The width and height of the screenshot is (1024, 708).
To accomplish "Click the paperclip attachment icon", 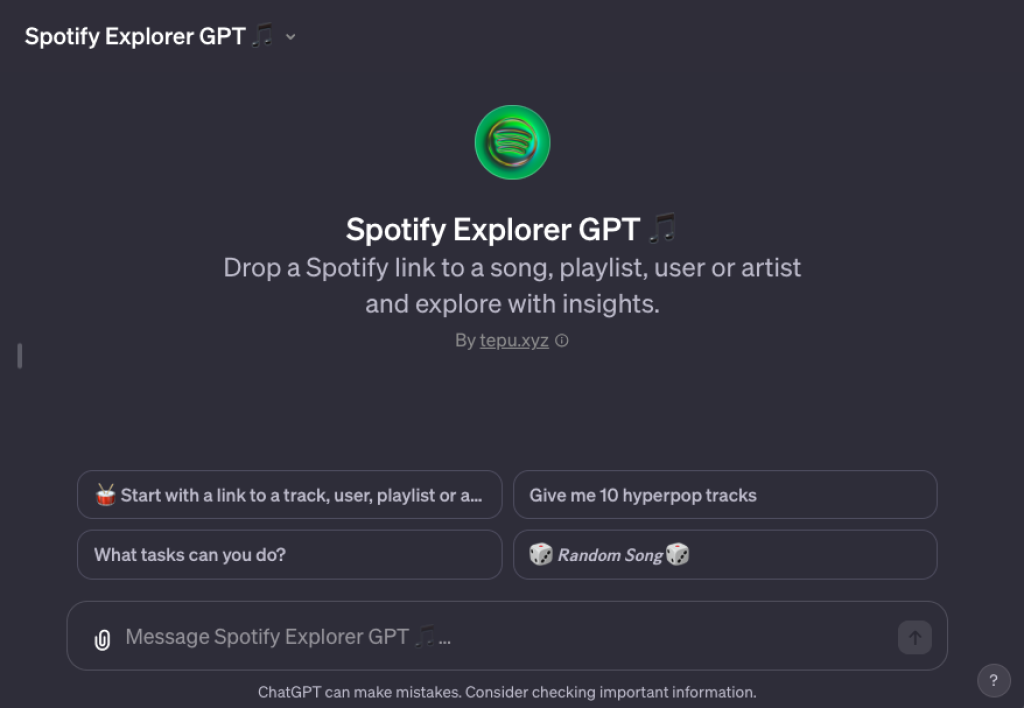I will coord(101,635).
